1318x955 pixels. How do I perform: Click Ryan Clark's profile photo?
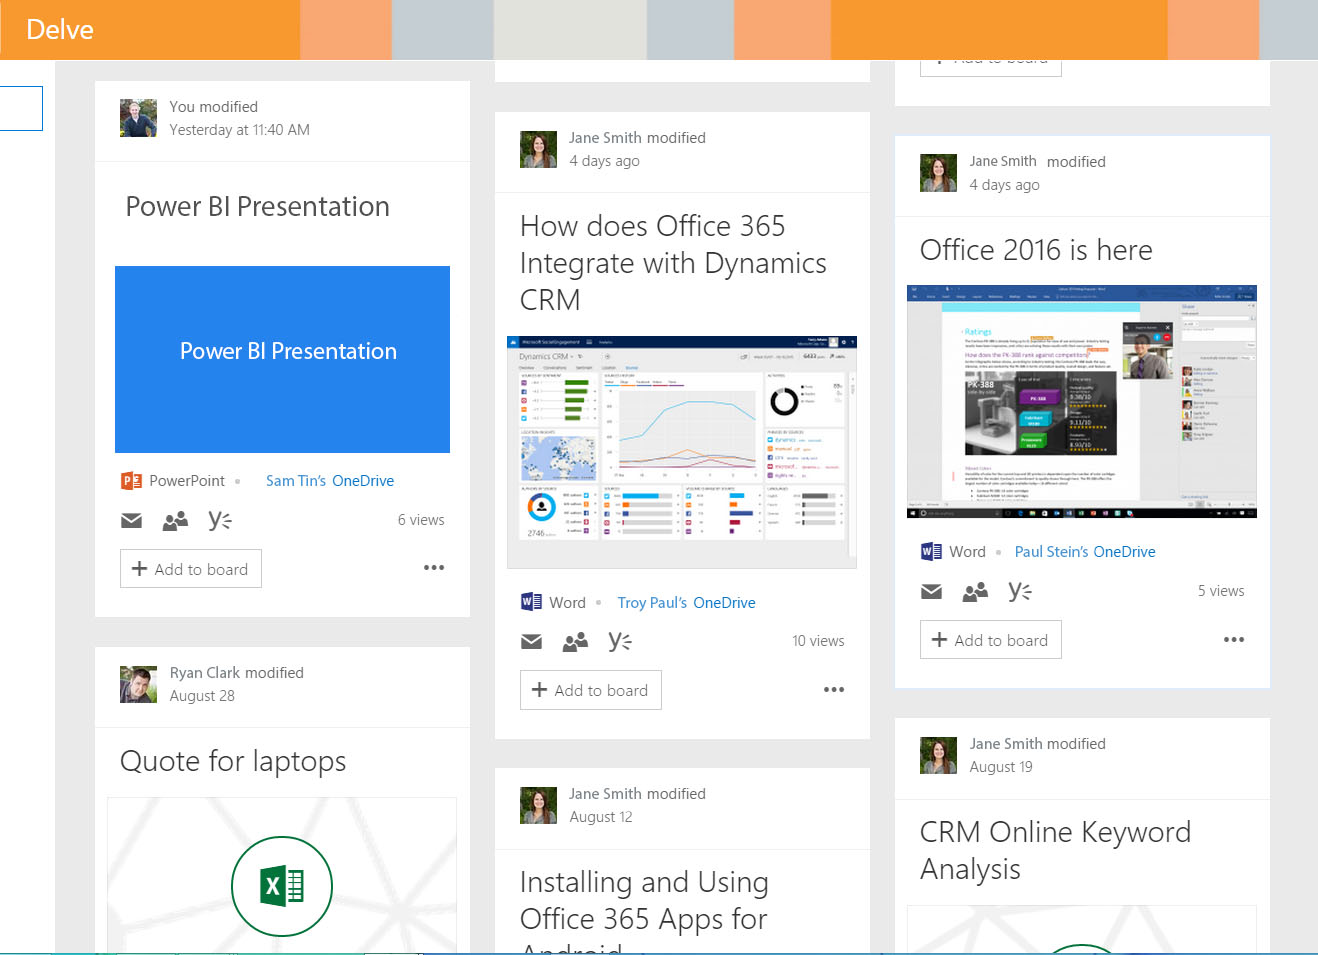pyautogui.click(x=138, y=684)
